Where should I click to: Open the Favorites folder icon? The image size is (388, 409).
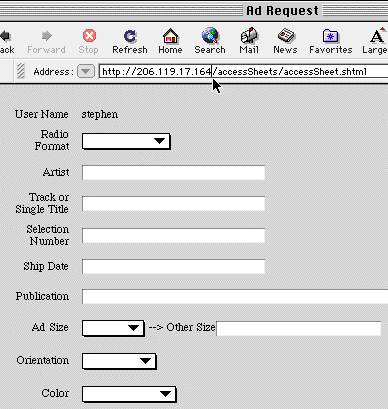(330, 36)
